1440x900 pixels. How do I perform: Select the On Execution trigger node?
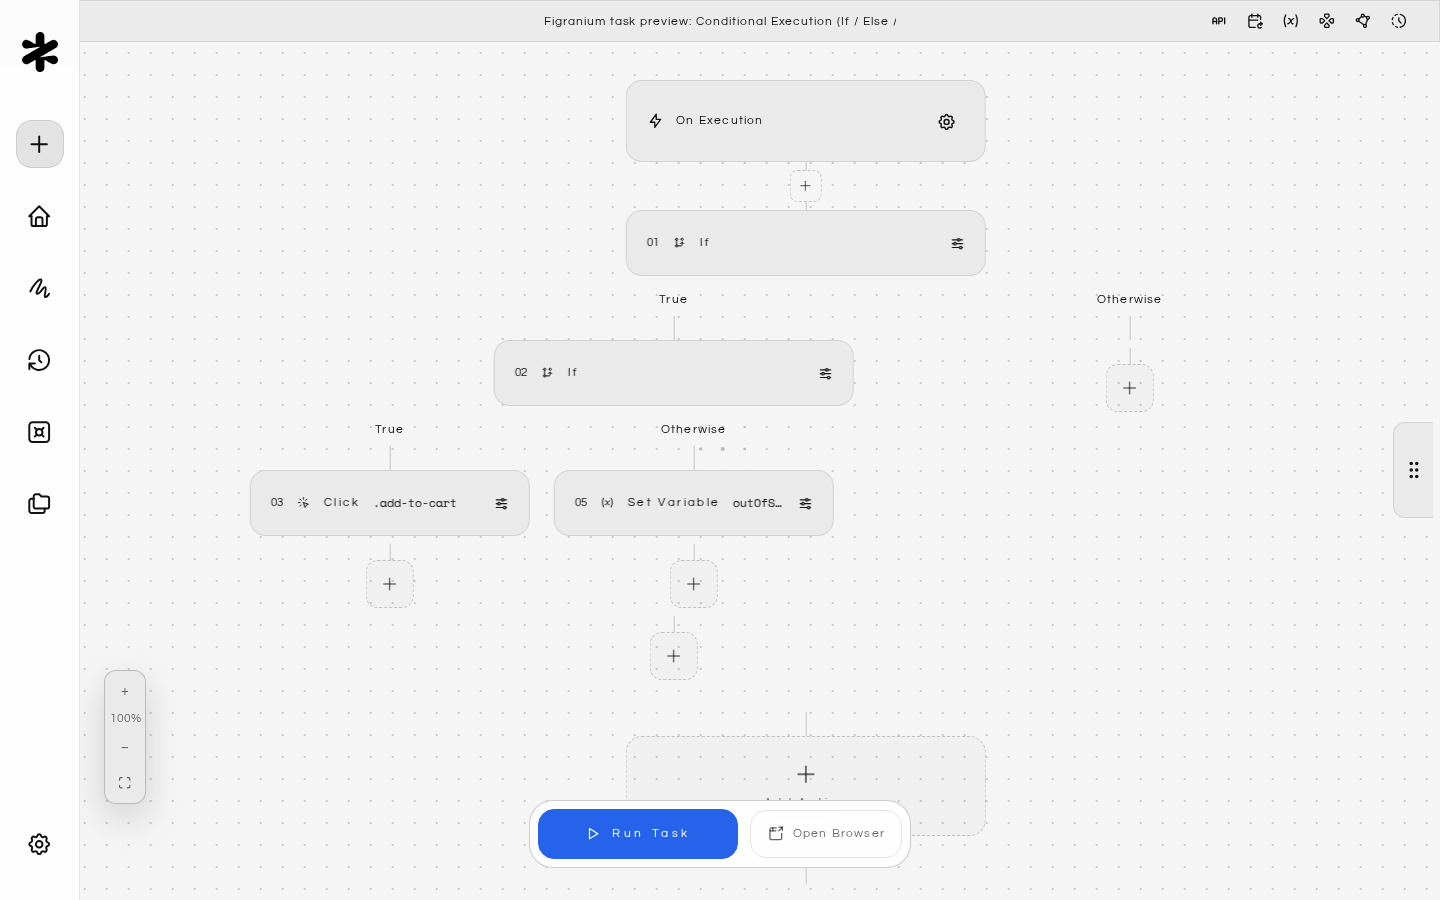tap(805, 121)
